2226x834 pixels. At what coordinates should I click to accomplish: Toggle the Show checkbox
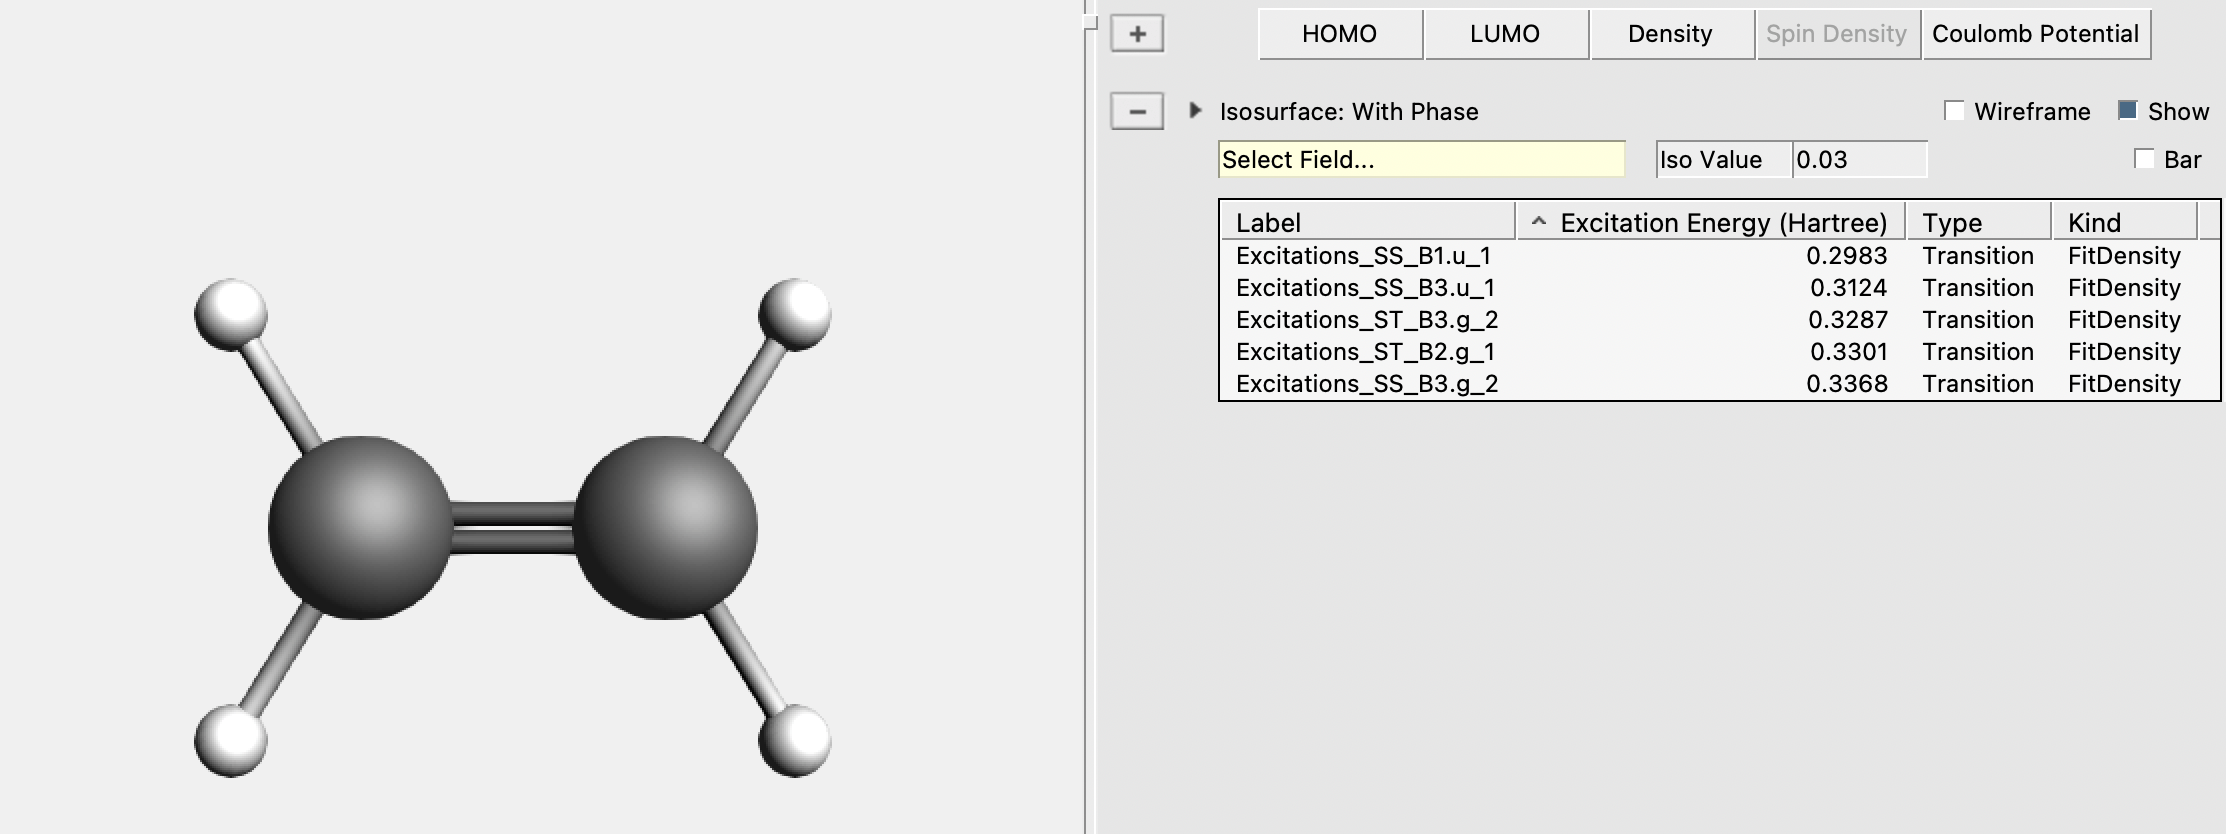[2128, 111]
